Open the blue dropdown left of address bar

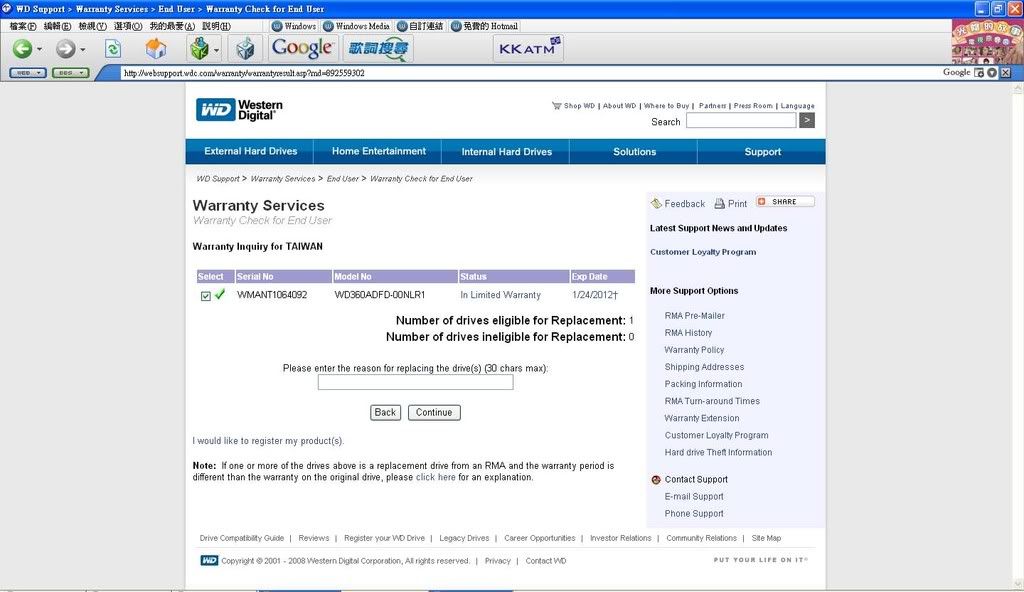pos(28,73)
